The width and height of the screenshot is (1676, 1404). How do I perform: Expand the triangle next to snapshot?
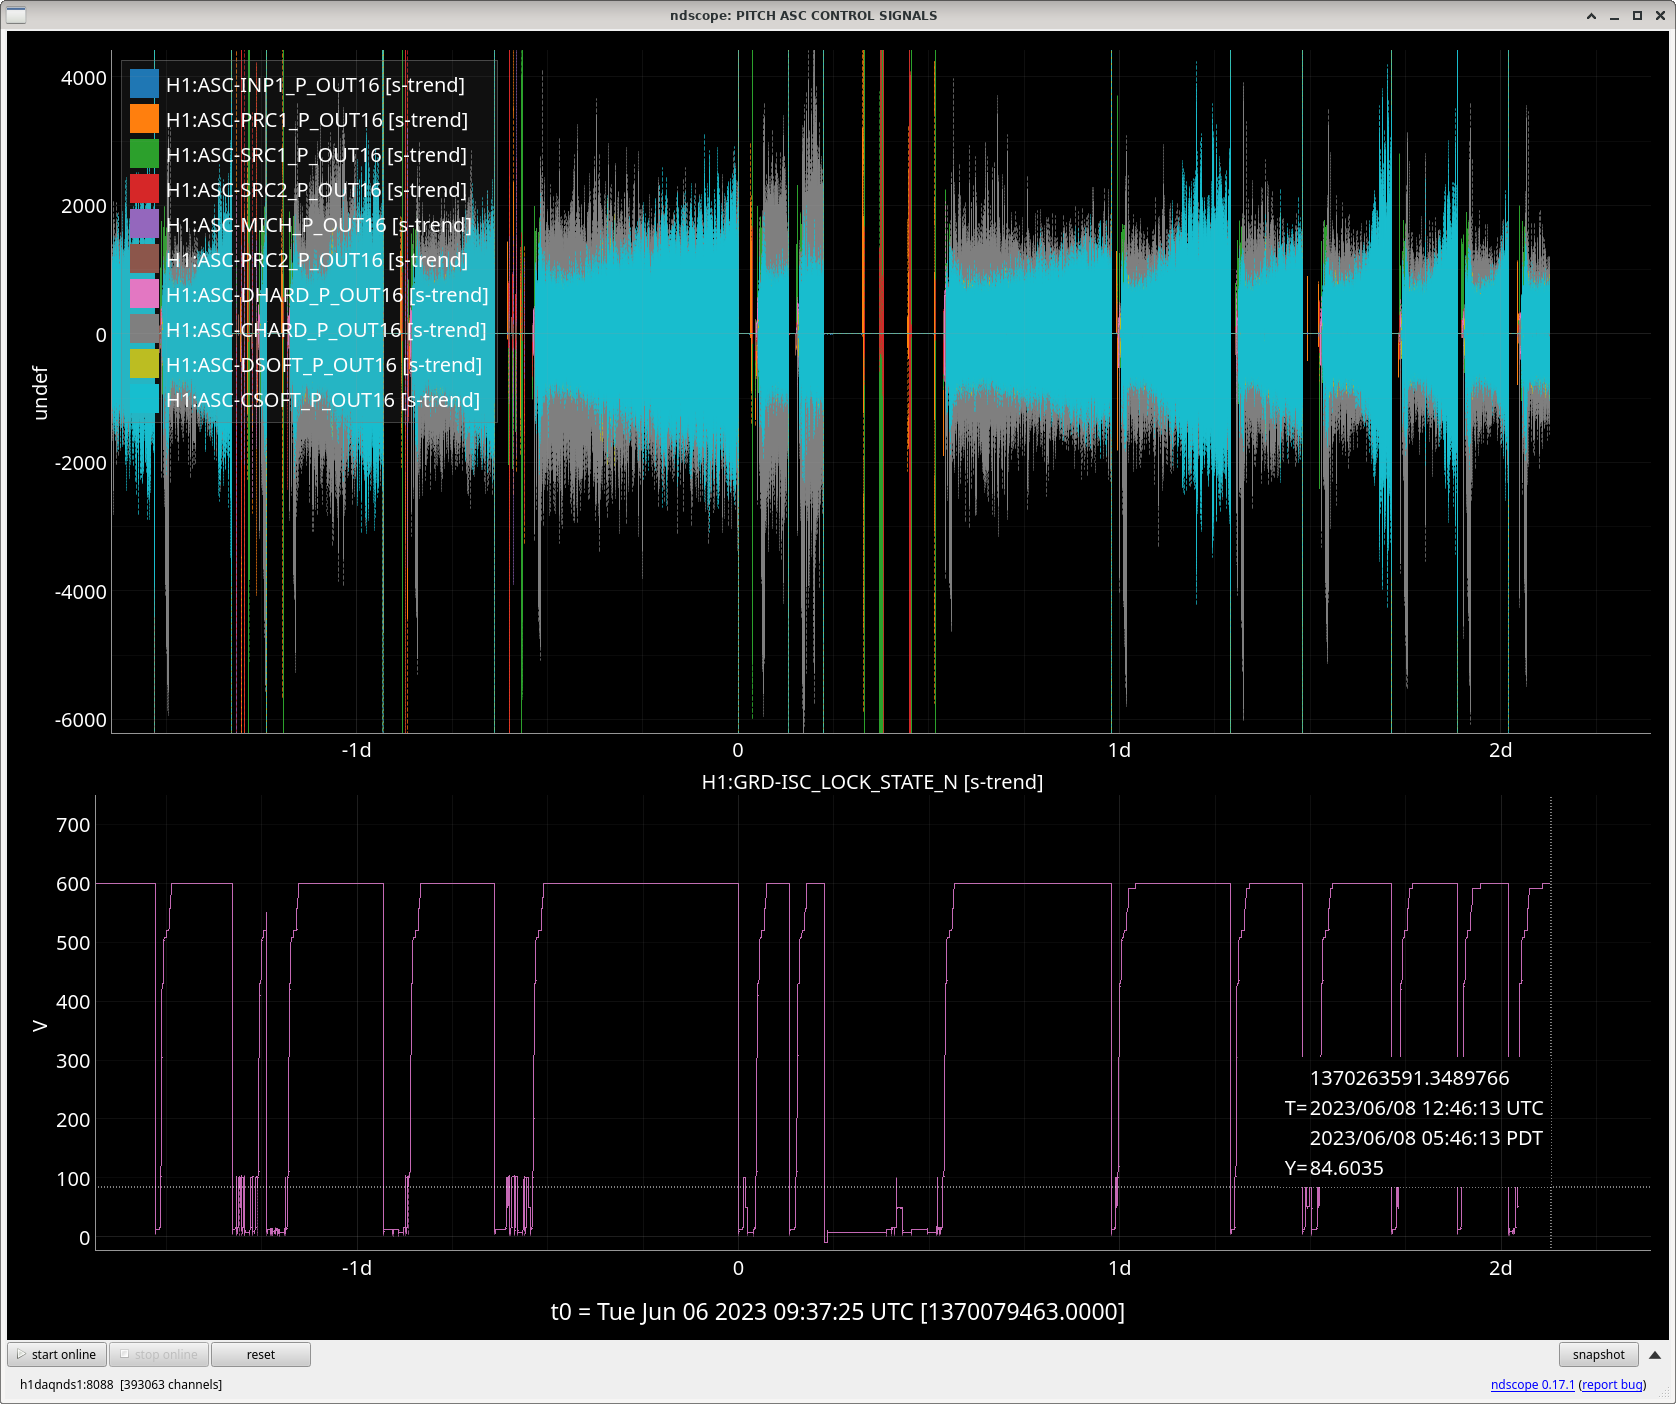(x=1655, y=1355)
